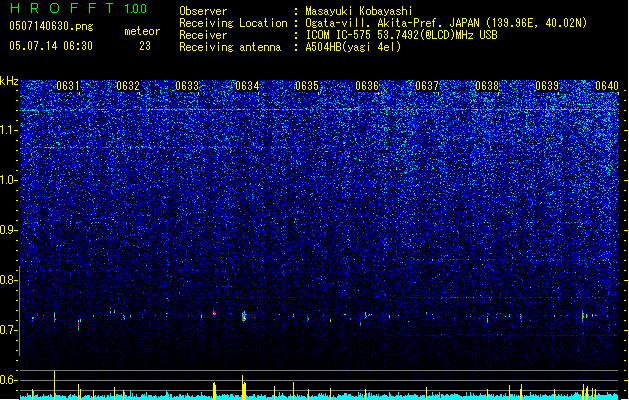629x400 pixels.
Task: Click the 0.9 kHz axis label
Action: point(9,230)
